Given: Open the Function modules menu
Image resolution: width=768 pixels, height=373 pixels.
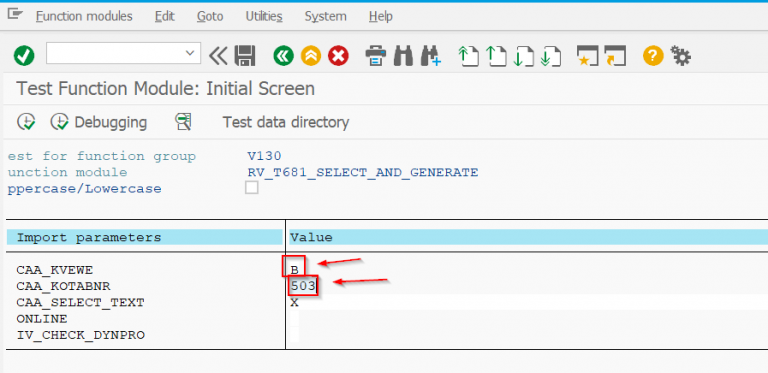Looking at the screenshot, I should click(x=84, y=16).
